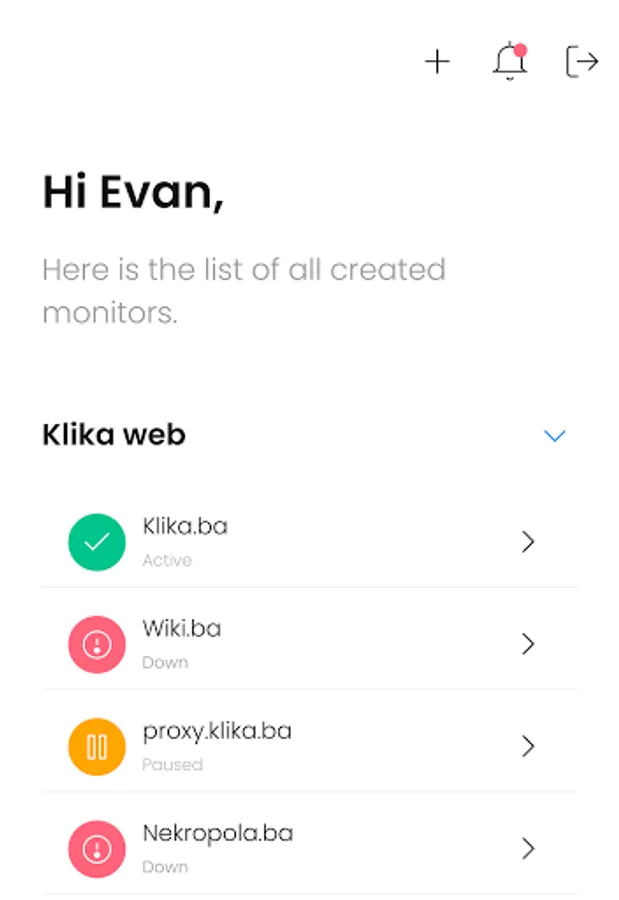The image size is (619, 900).
Task: Click the orange pause icon for proxy.klika.ba
Action: tap(97, 747)
